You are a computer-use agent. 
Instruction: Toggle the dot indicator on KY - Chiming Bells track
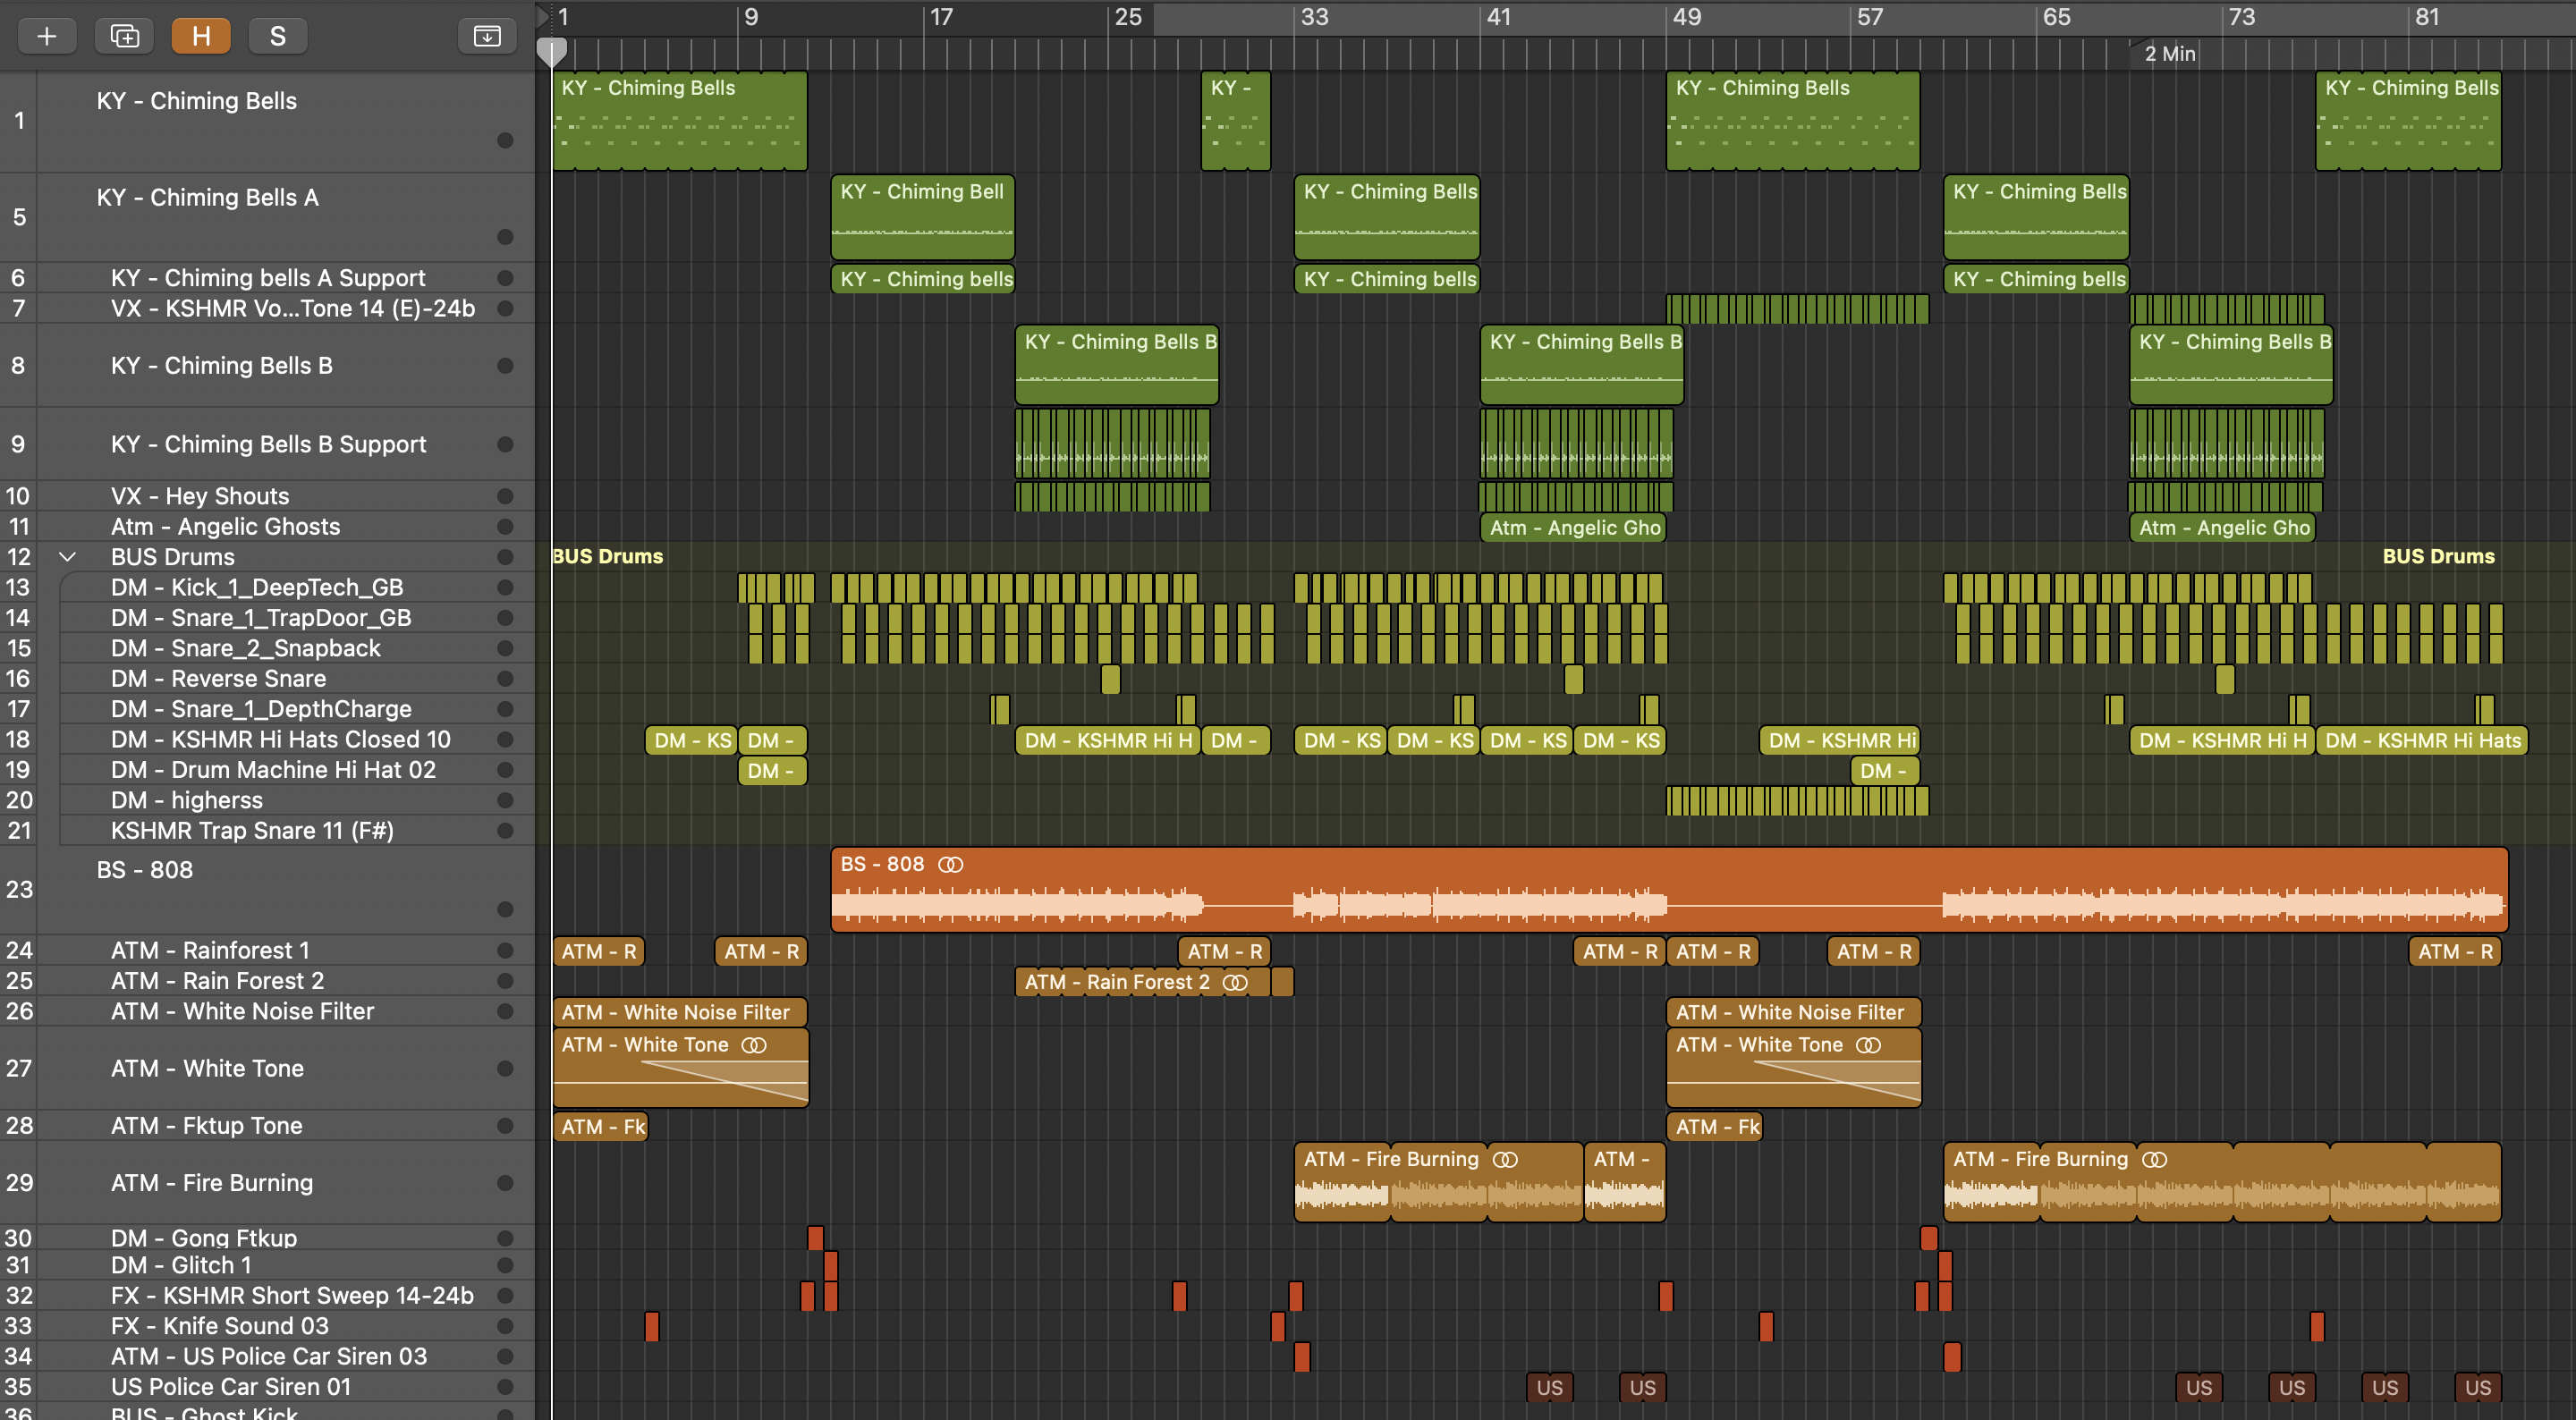coord(505,140)
